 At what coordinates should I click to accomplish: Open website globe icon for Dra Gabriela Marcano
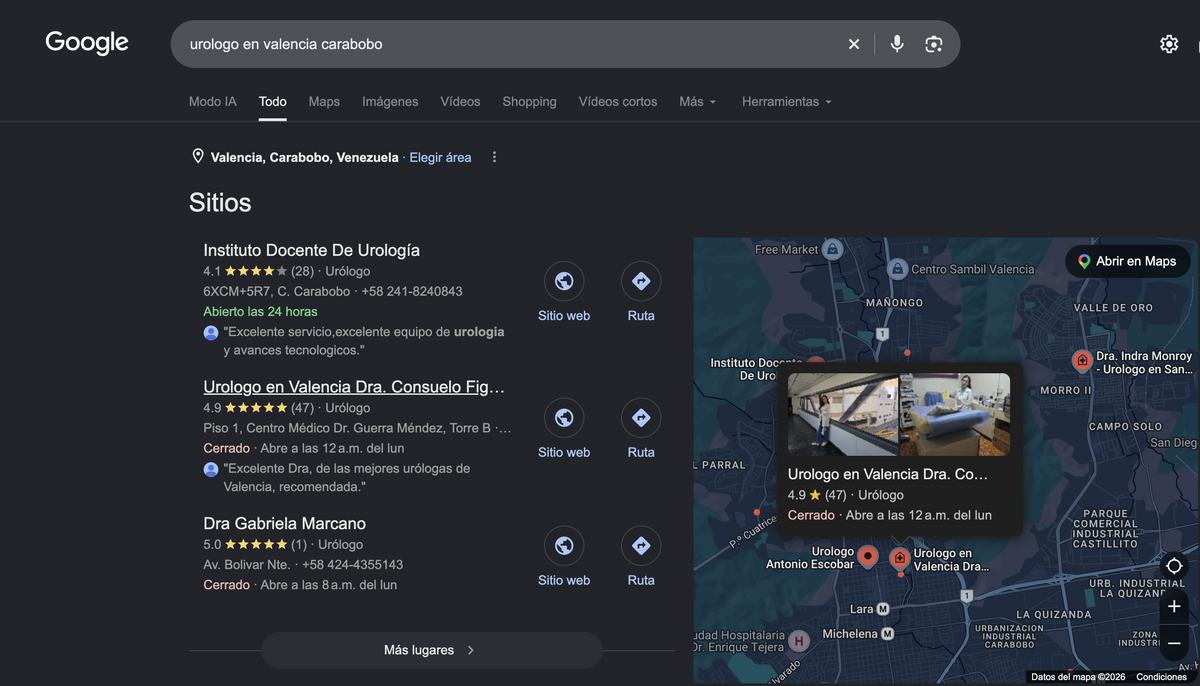(x=564, y=546)
